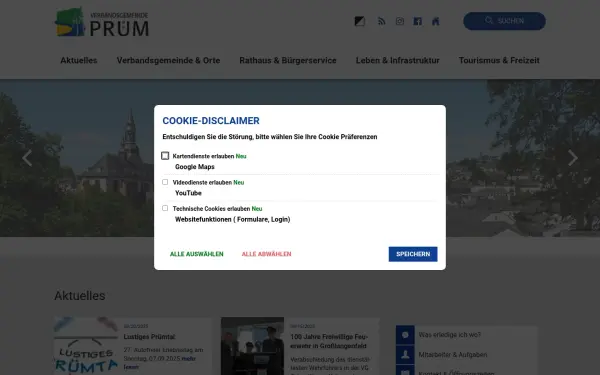600x375 pixels.
Task: Click the Verbandsgemeinde Prüm logo
Action: pyautogui.click(x=102, y=22)
